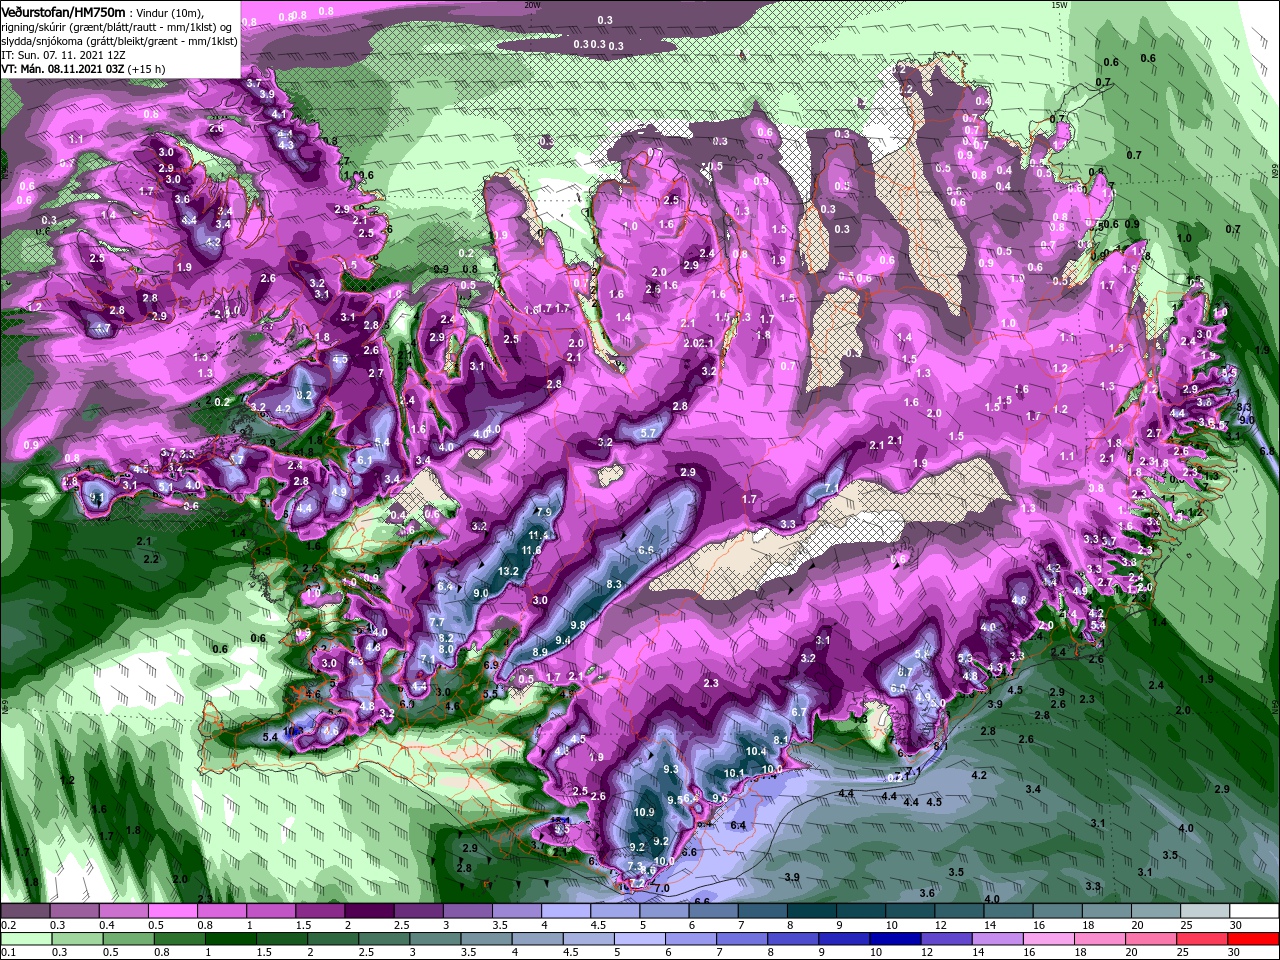Click the 'Veðurstofan/HM750m' map title
Image resolution: width=1280 pixels, height=960 pixels.
(64, 11)
